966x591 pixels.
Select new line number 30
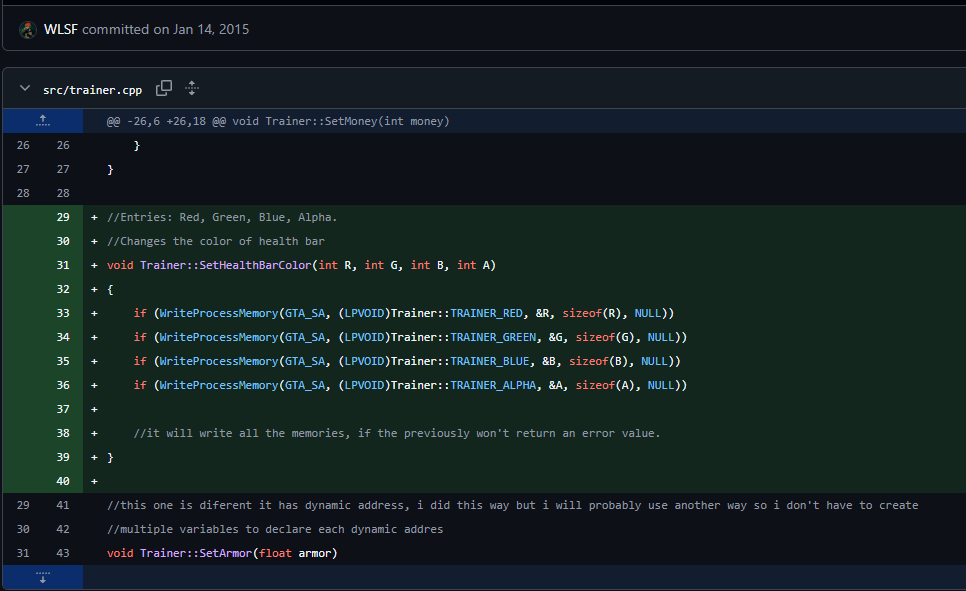(63, 241)
